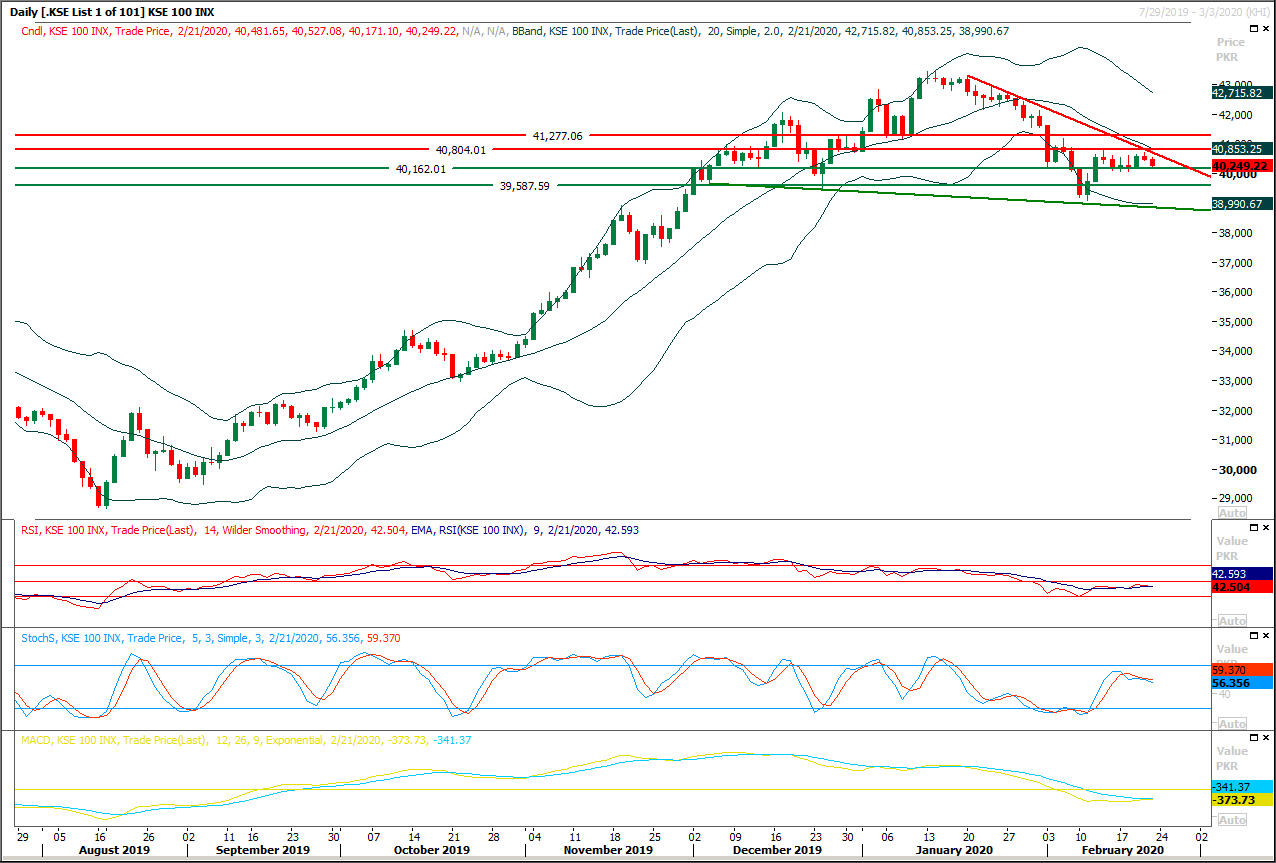This screenshot has height=863, width=1276.
Task: Maximize the RSI indicator panel
Action: (1254, 527)
